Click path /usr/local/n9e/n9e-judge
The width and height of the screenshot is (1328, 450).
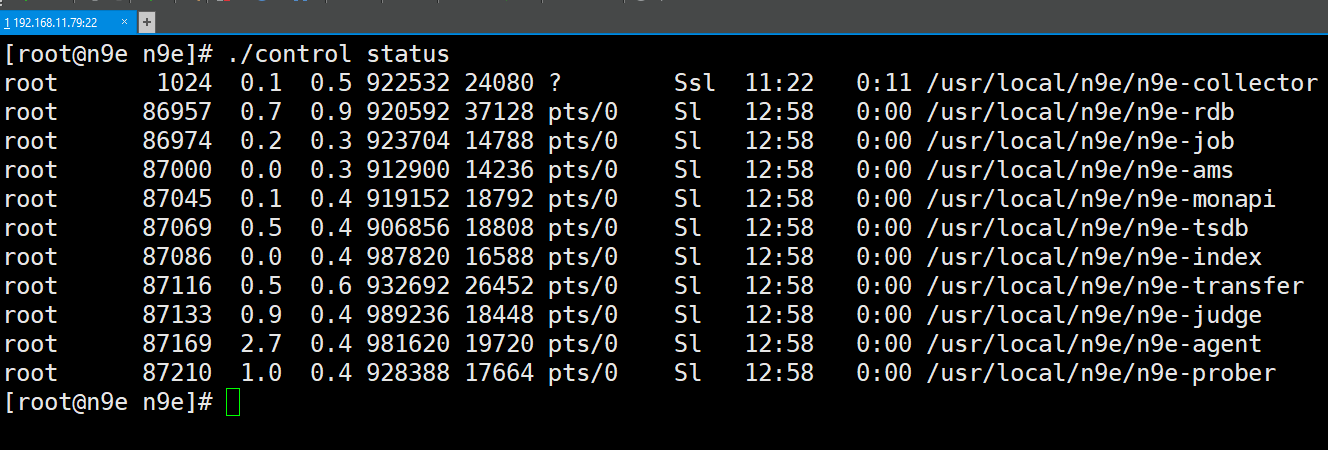(1094, 315)
